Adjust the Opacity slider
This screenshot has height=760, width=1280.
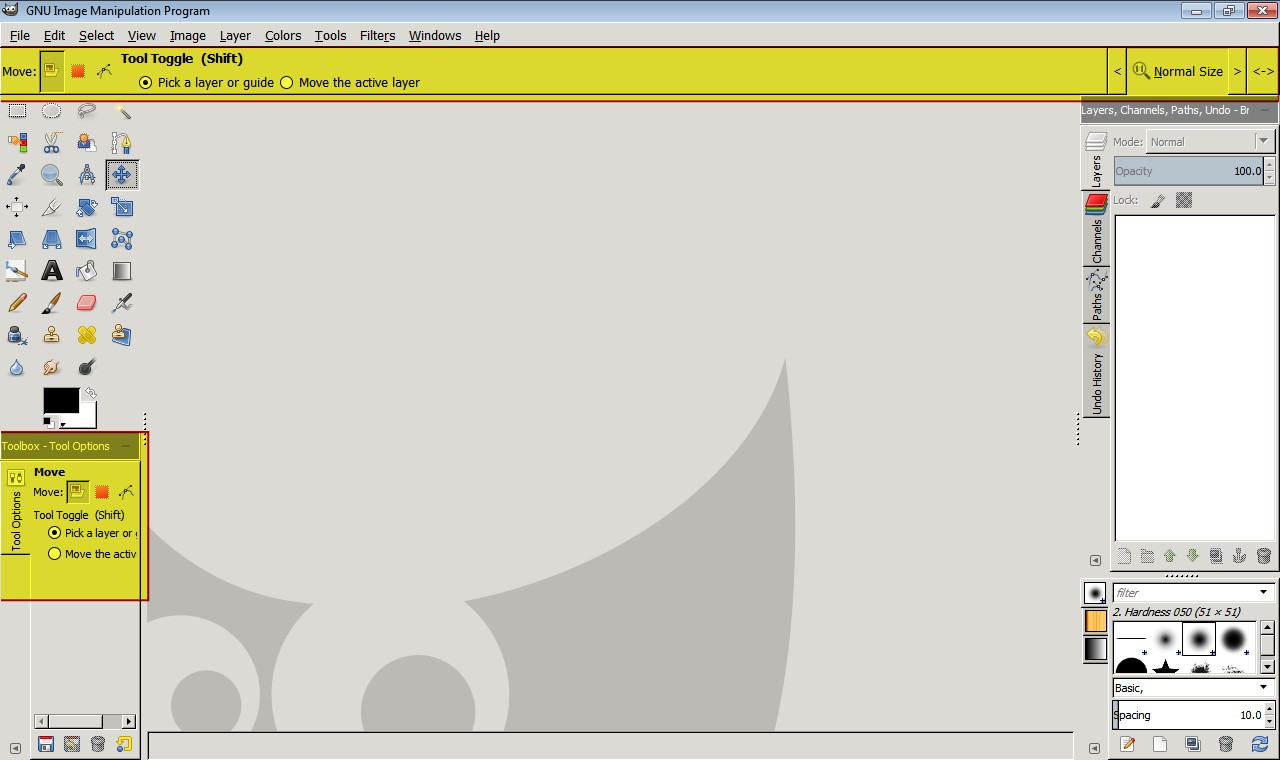(1189, 171)
